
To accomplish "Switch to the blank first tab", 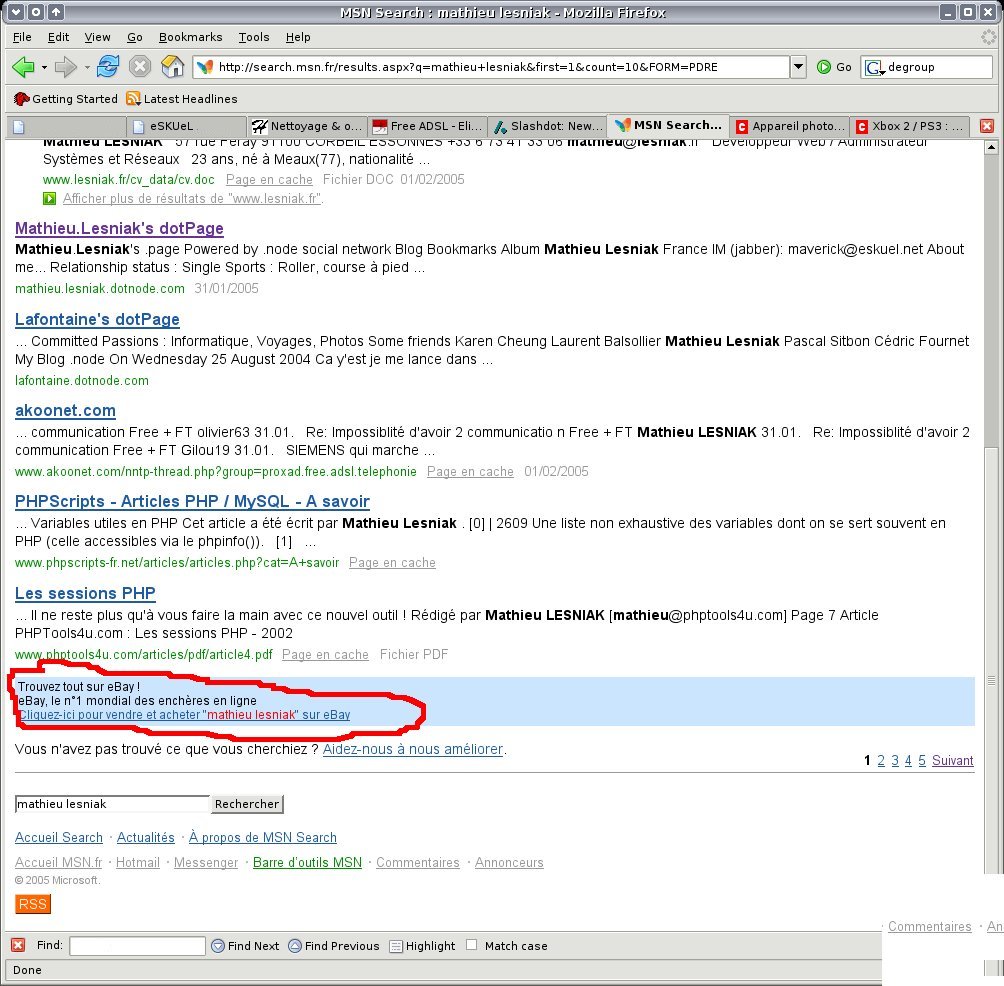I will [67, 126].
